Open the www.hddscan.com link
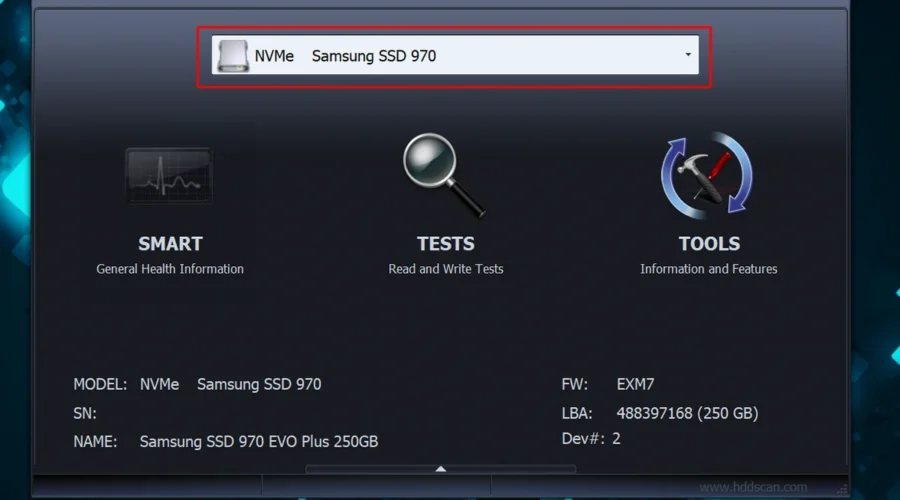 click(753, 487)
